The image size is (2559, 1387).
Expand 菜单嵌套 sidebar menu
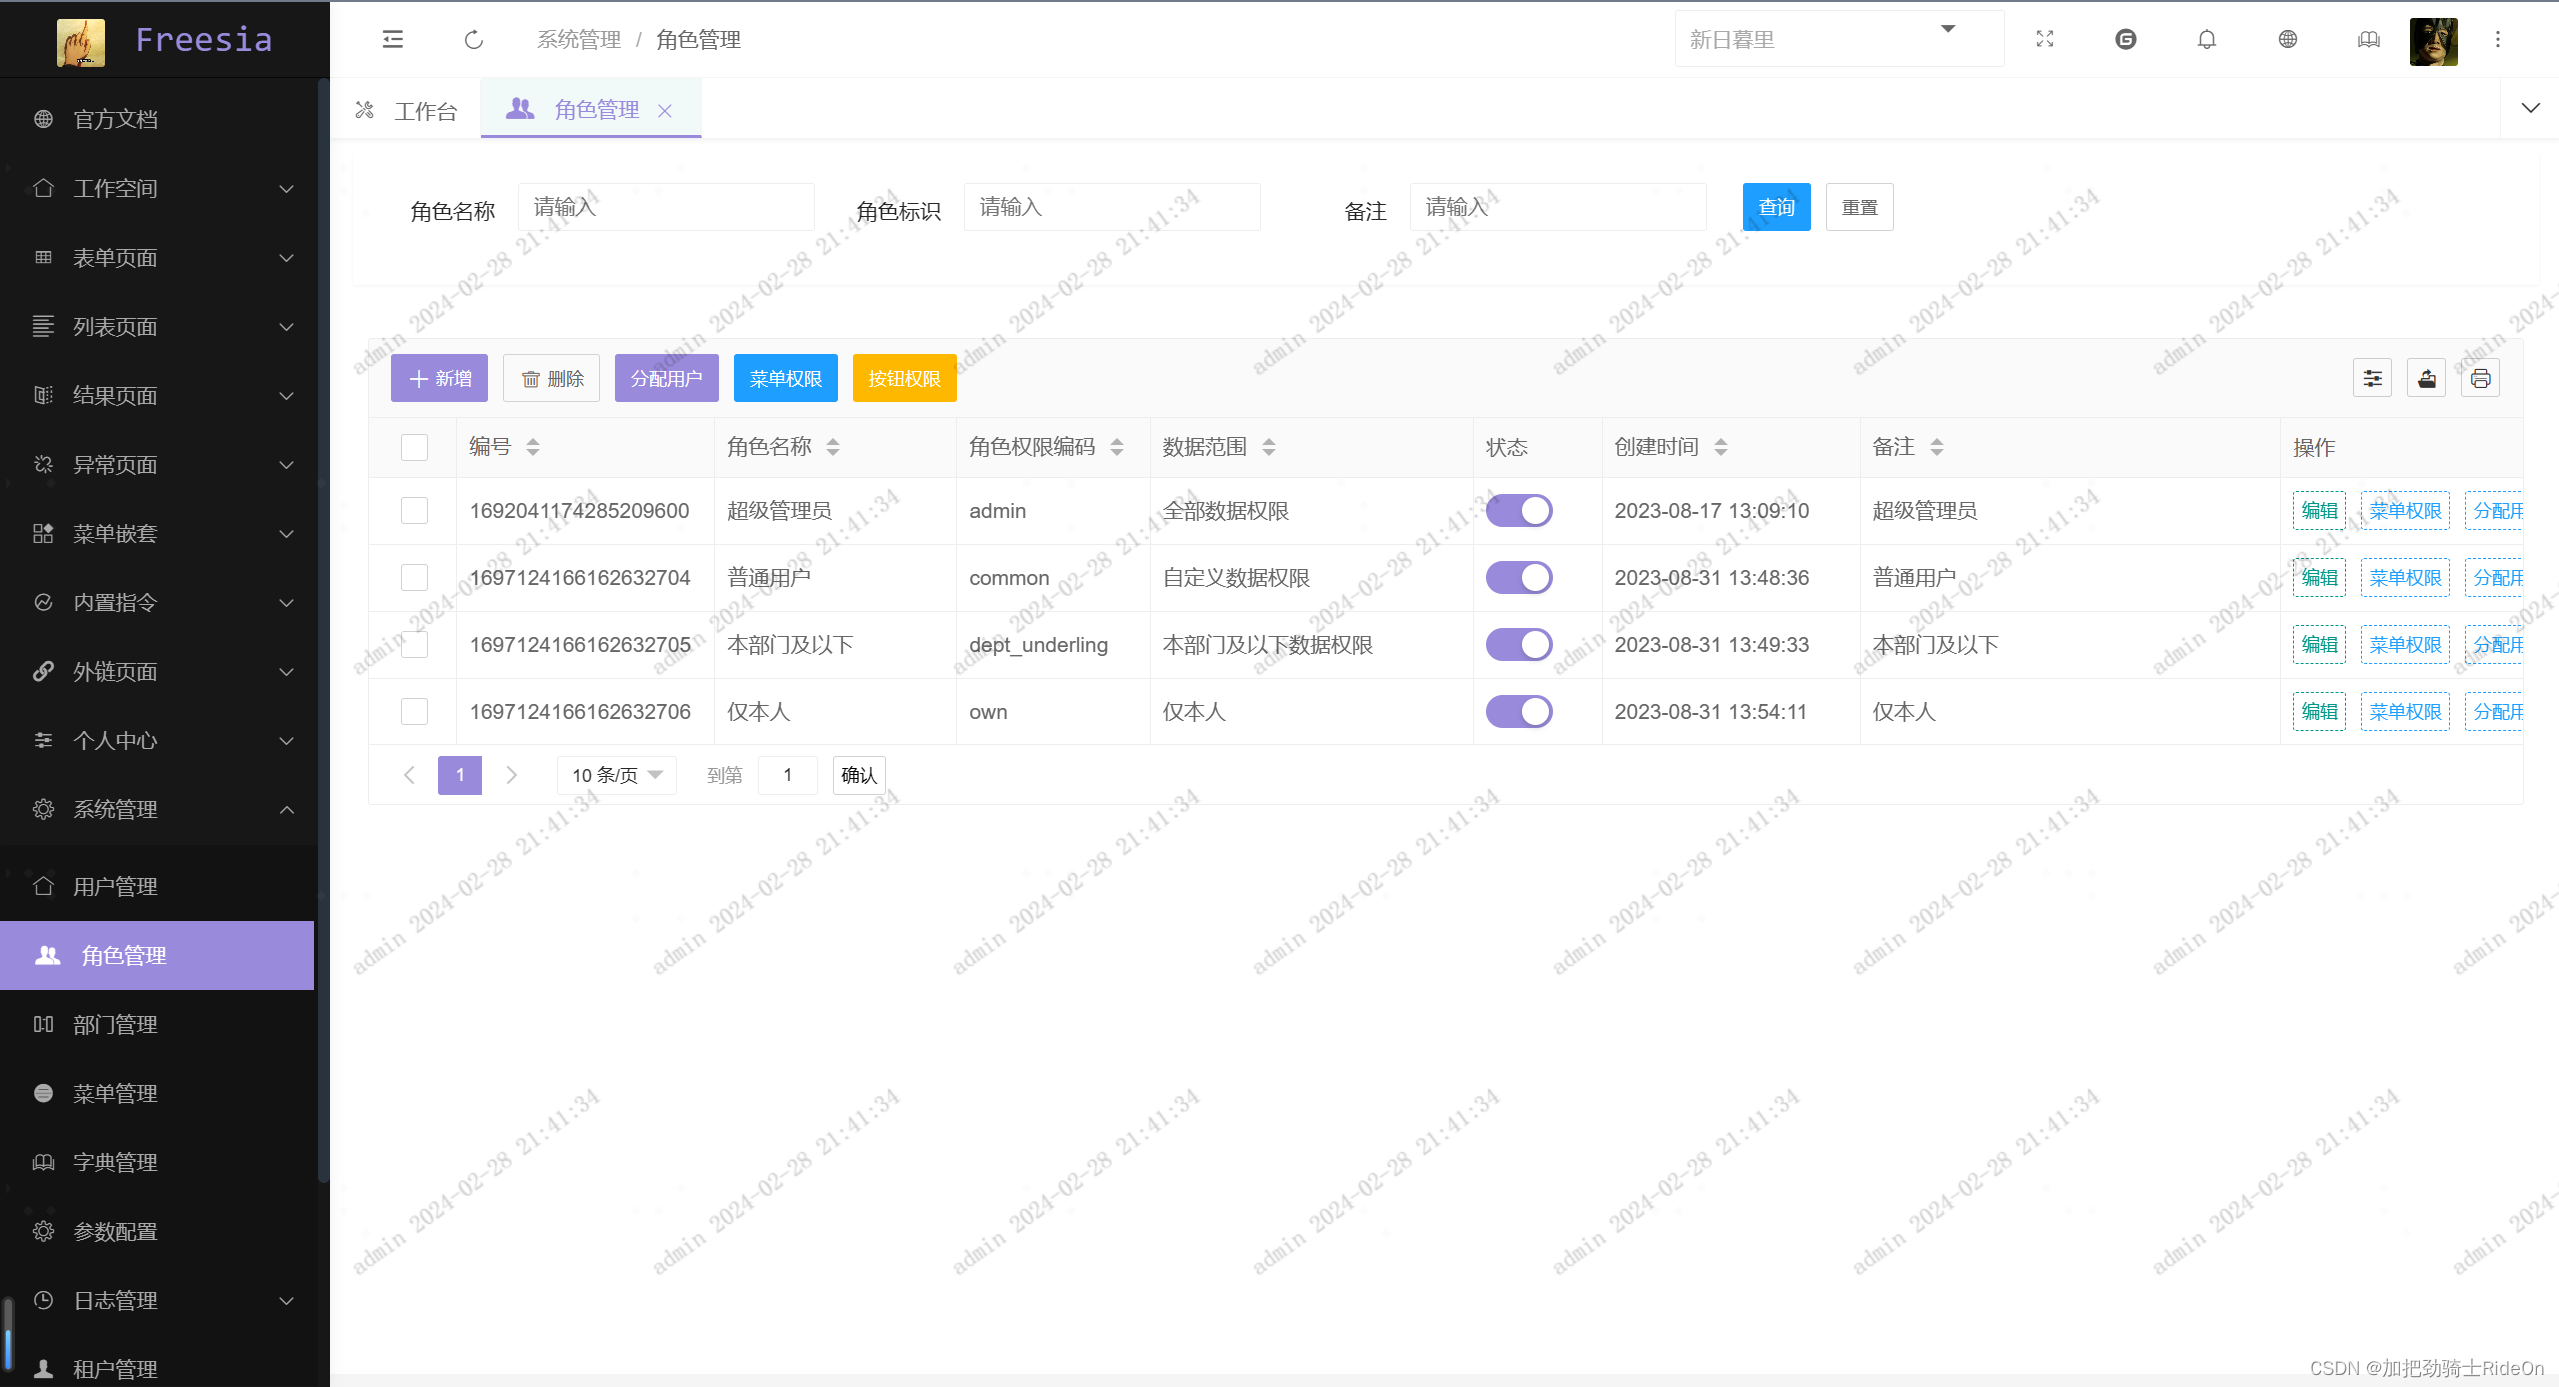click(158, 533)
